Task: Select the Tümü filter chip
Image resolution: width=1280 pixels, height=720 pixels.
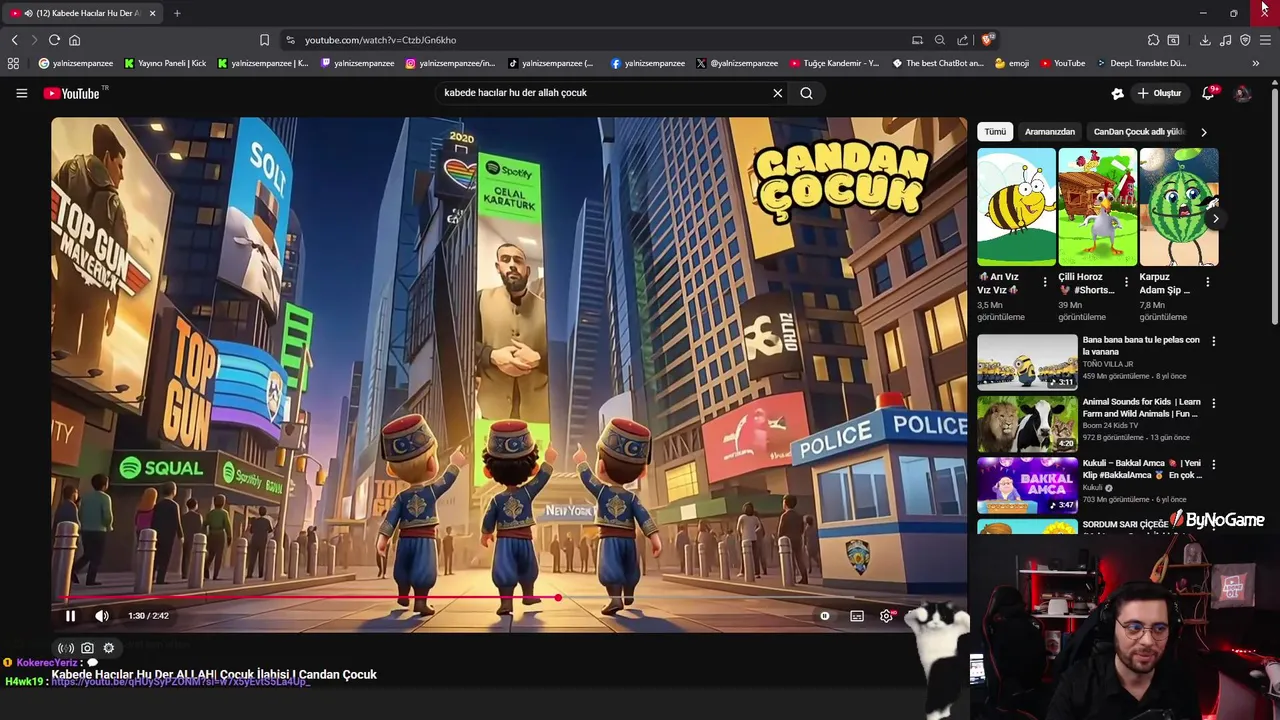Action: point(995,132)
